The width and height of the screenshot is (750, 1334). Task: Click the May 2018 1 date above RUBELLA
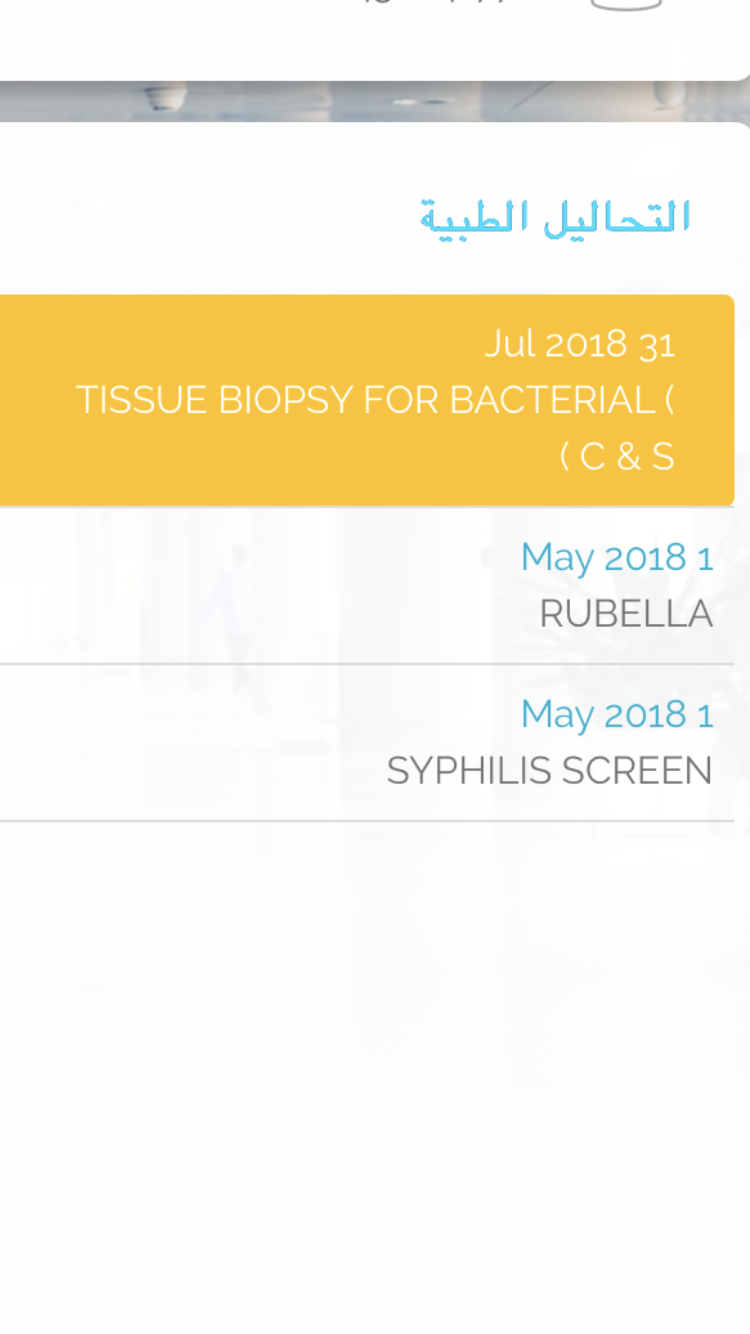pyautogui.click(x=617, y=557)
